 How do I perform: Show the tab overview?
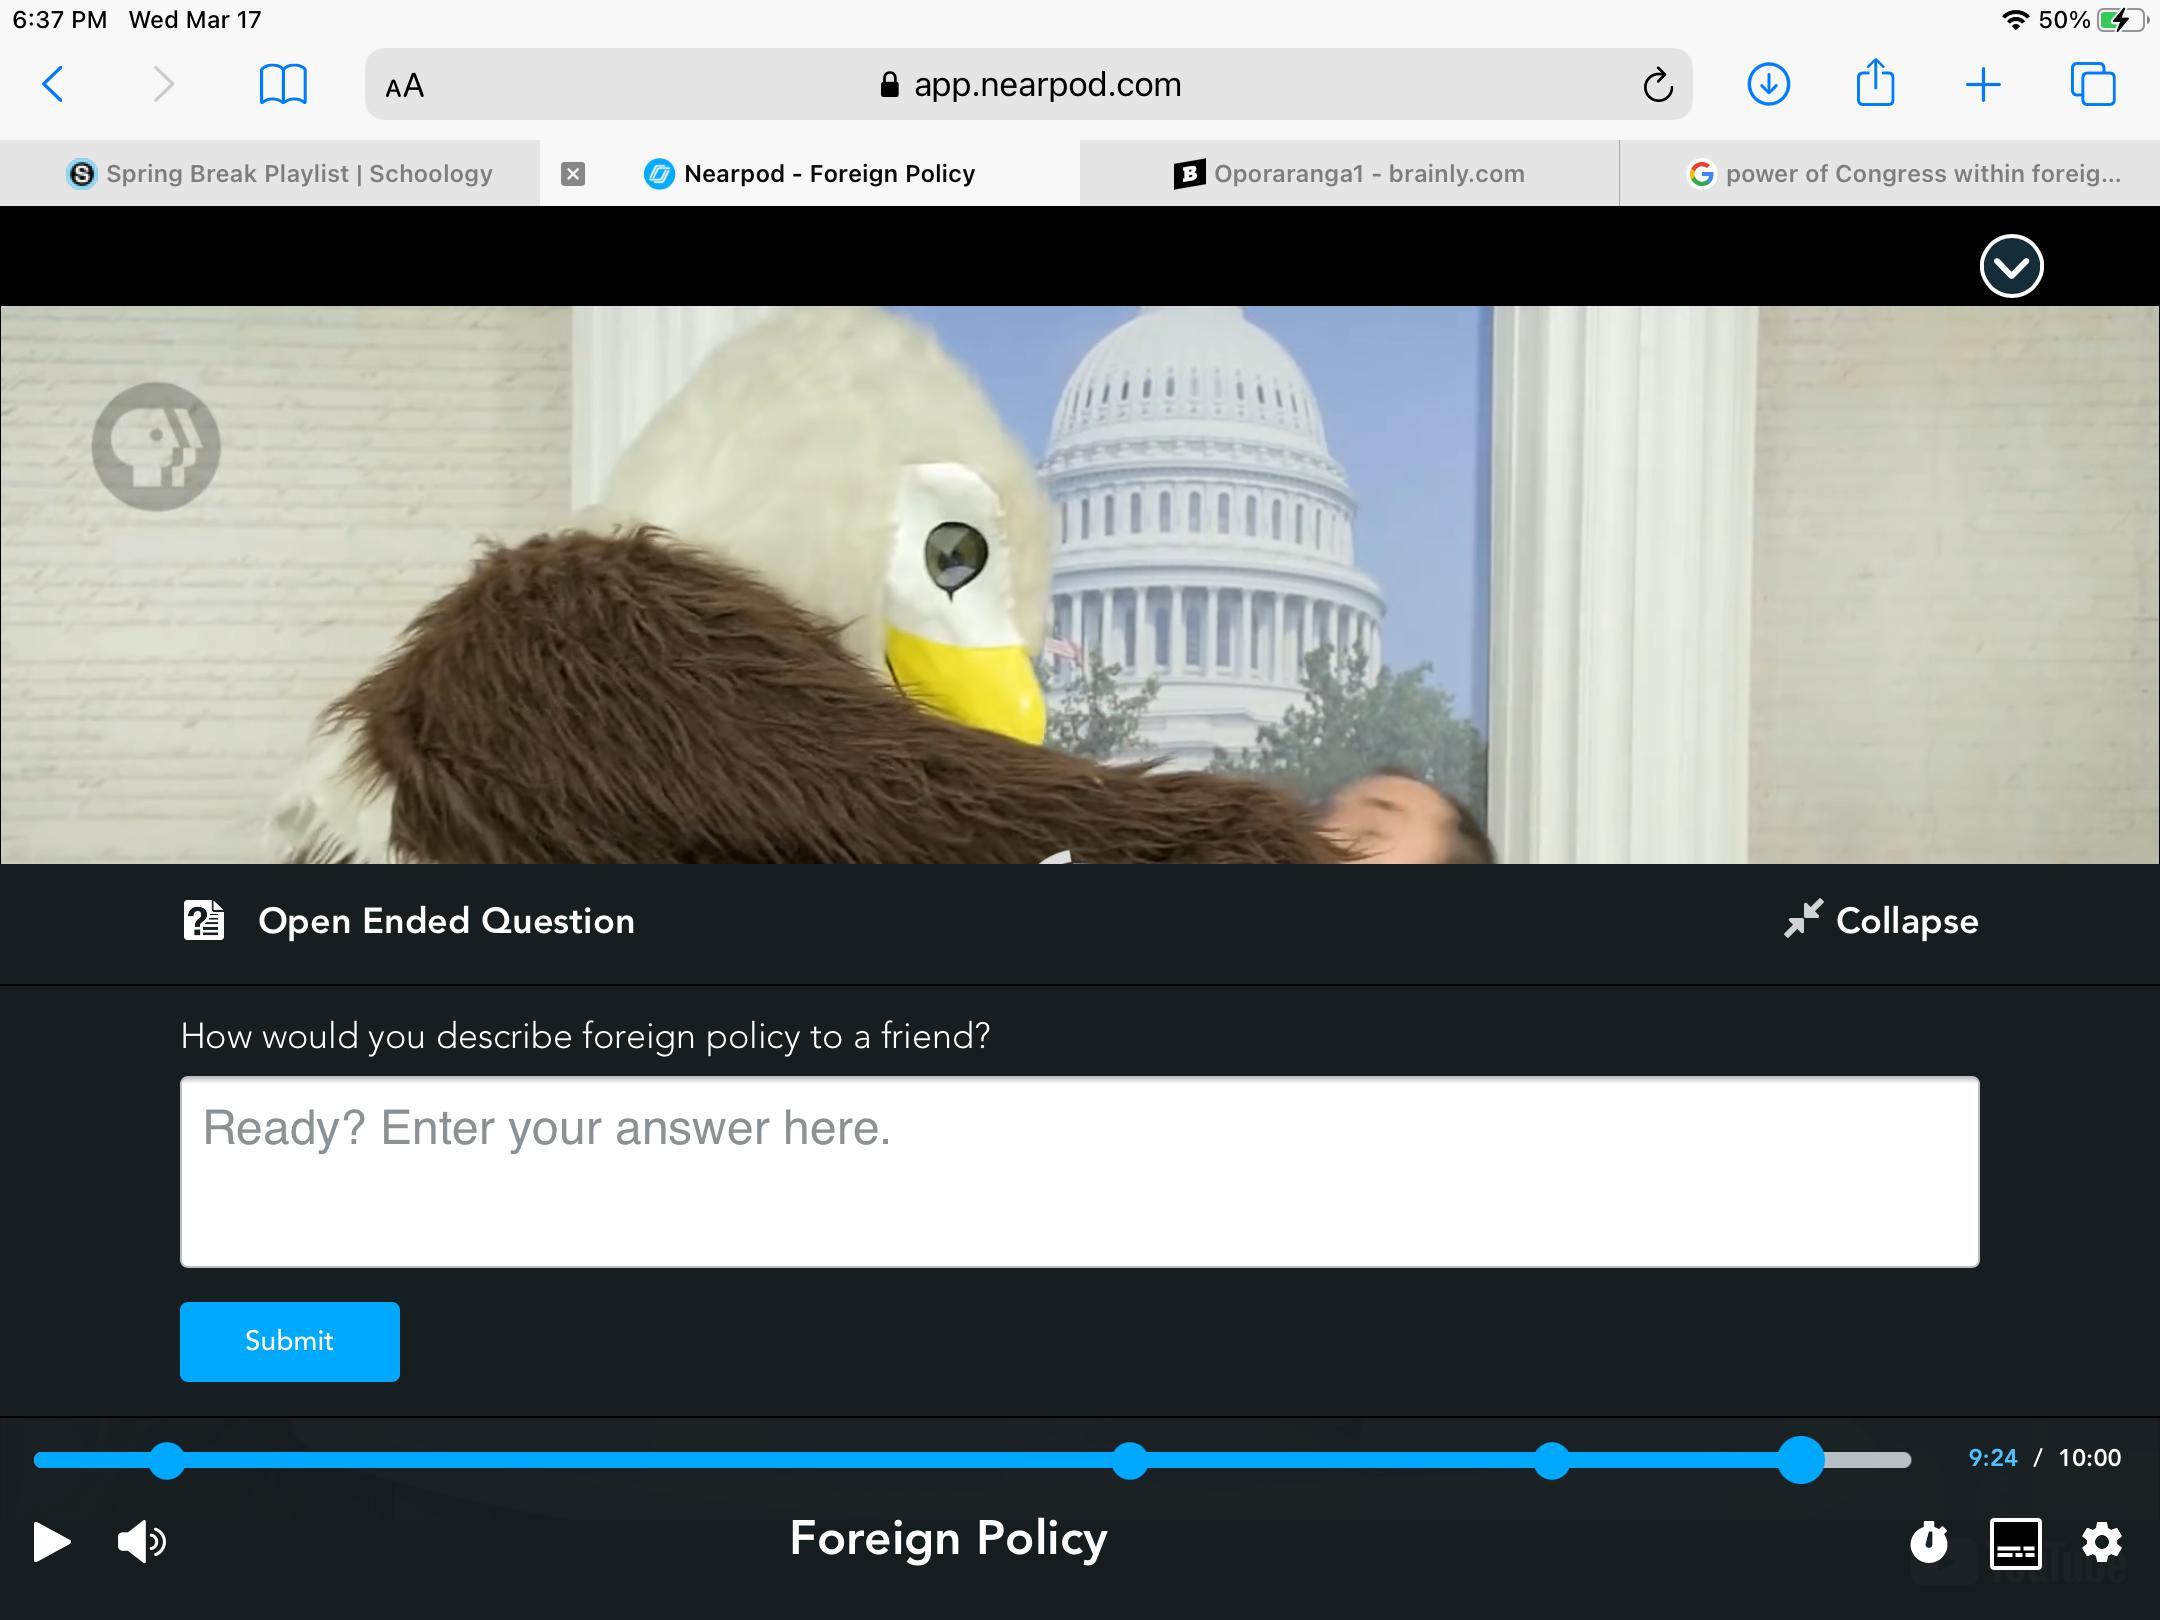pos(2092,84)
